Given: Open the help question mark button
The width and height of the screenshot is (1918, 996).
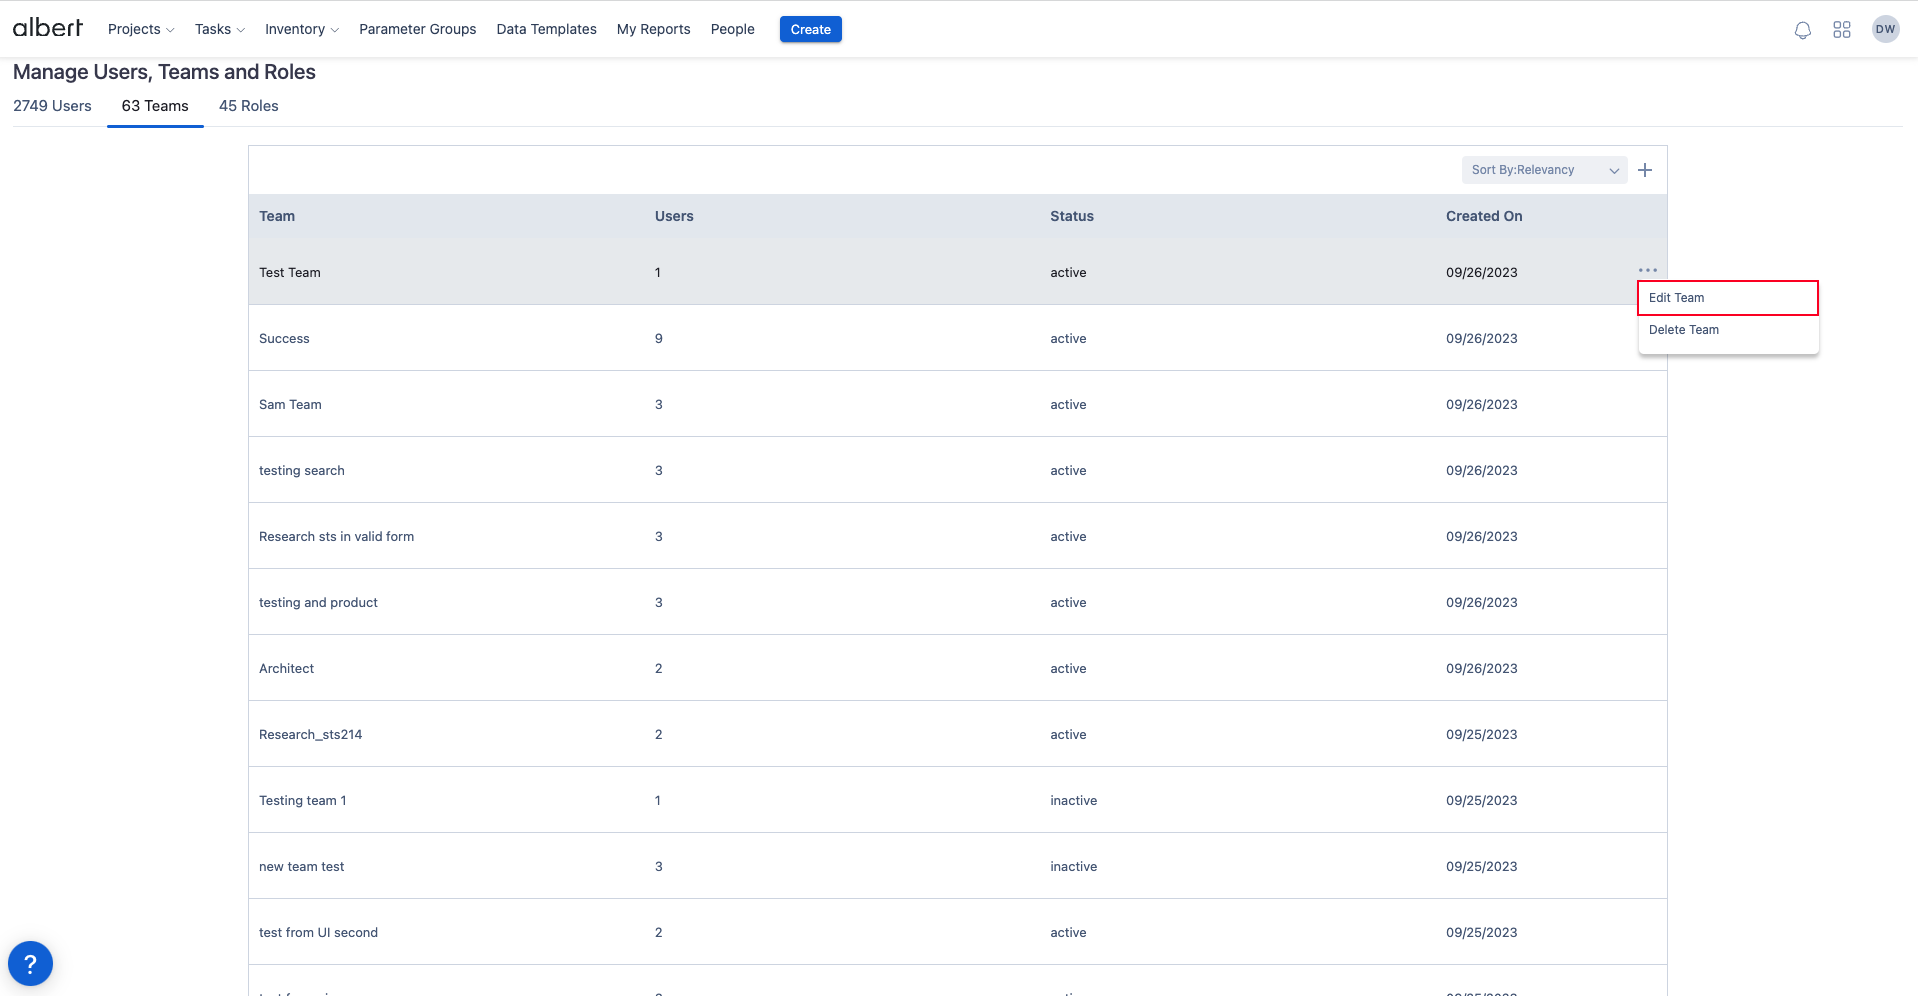Looking at the screenshot, I should (x=30, y=964).
